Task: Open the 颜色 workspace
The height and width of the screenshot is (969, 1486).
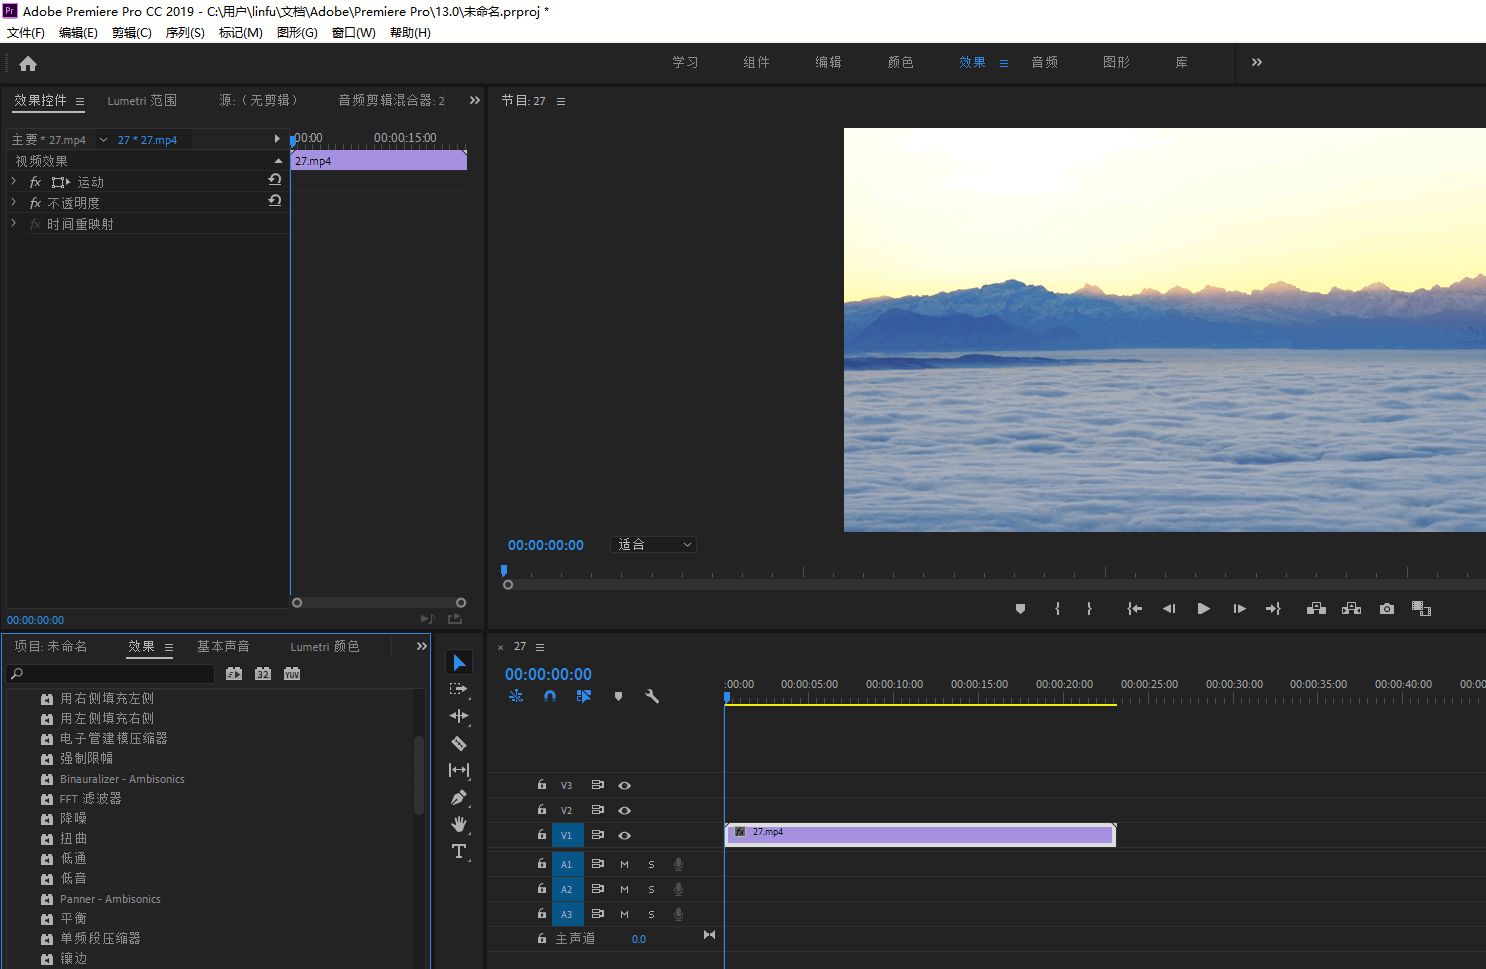Action: click(x=900, y=62)
